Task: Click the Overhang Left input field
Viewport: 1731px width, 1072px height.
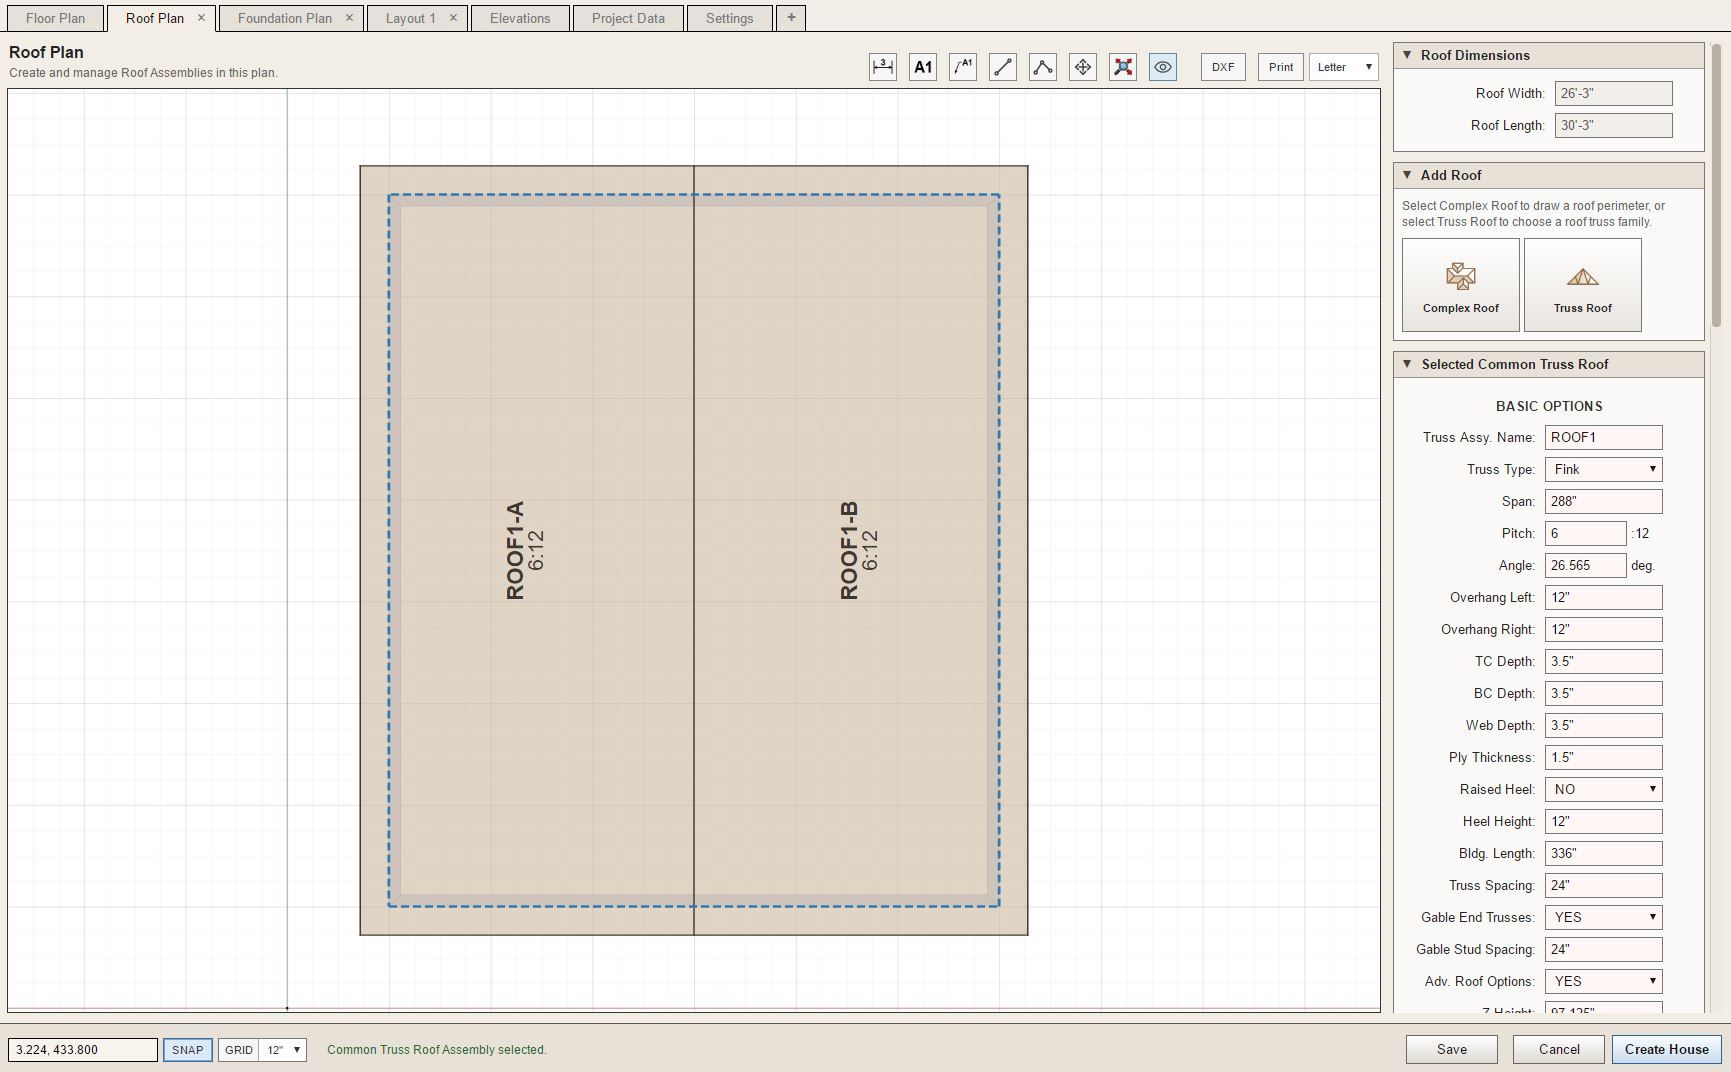Action: pyautogui.click(x=1604, y=597)
